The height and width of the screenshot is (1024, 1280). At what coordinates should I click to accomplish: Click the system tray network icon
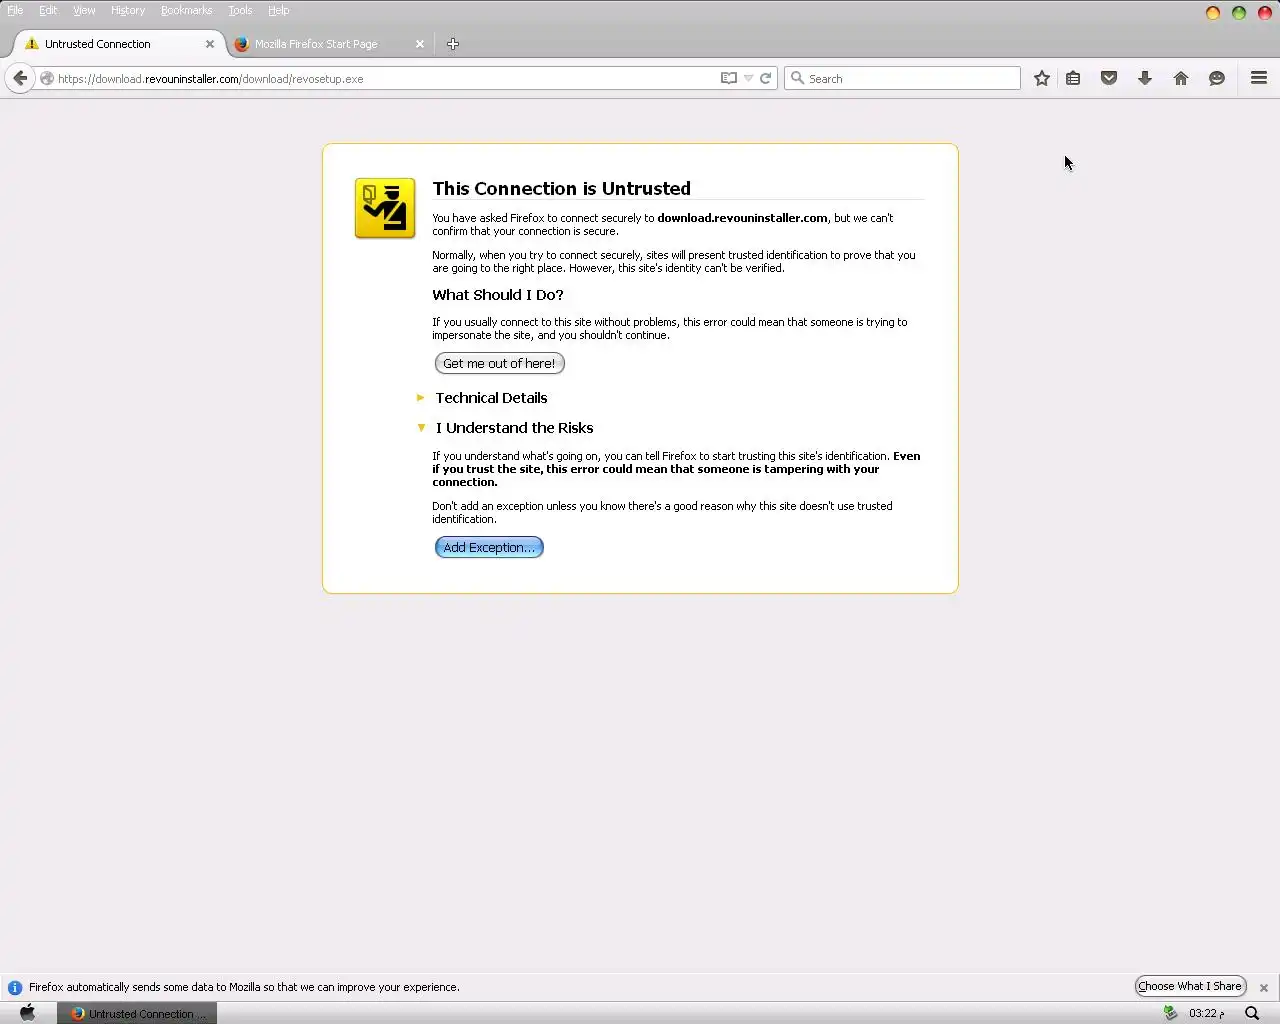(1170, 1013)
